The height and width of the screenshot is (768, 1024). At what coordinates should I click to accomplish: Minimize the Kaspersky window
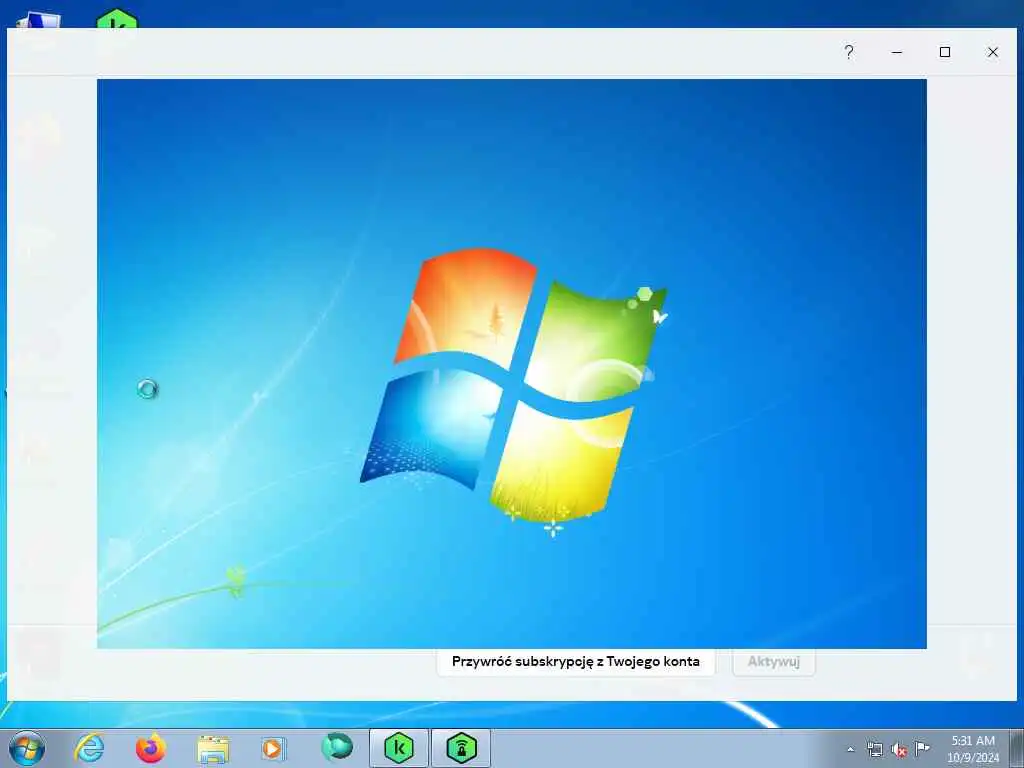(897, 52)
